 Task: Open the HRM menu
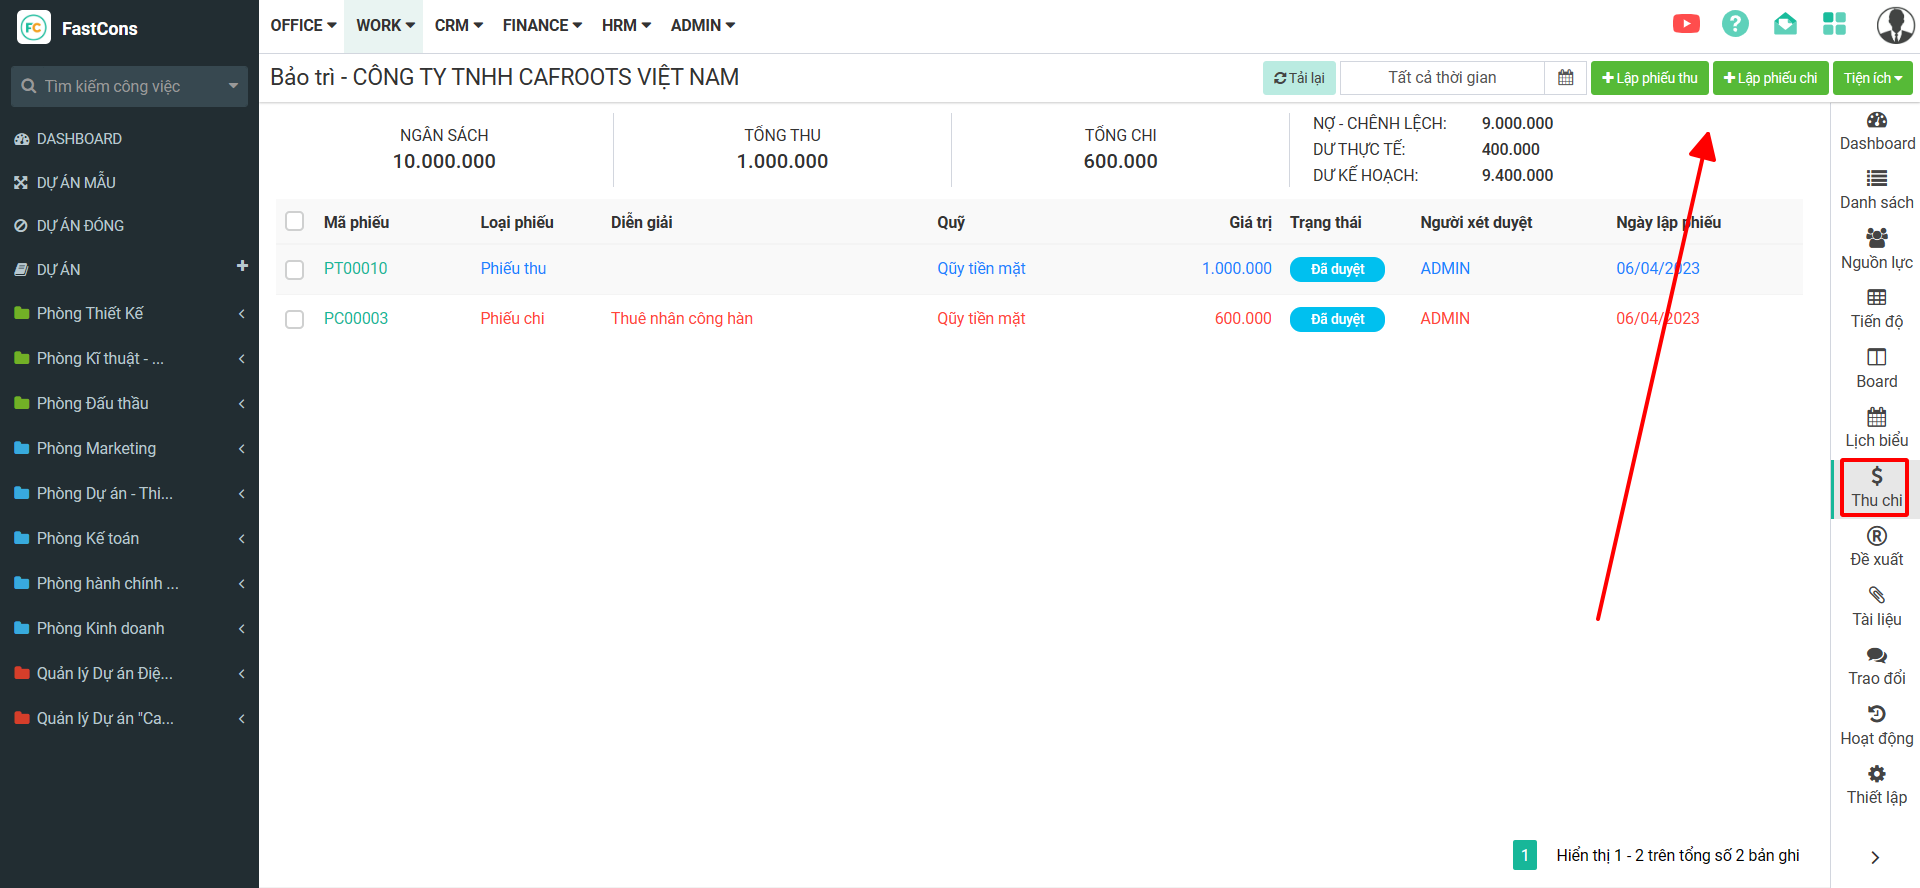pos(626,26)
